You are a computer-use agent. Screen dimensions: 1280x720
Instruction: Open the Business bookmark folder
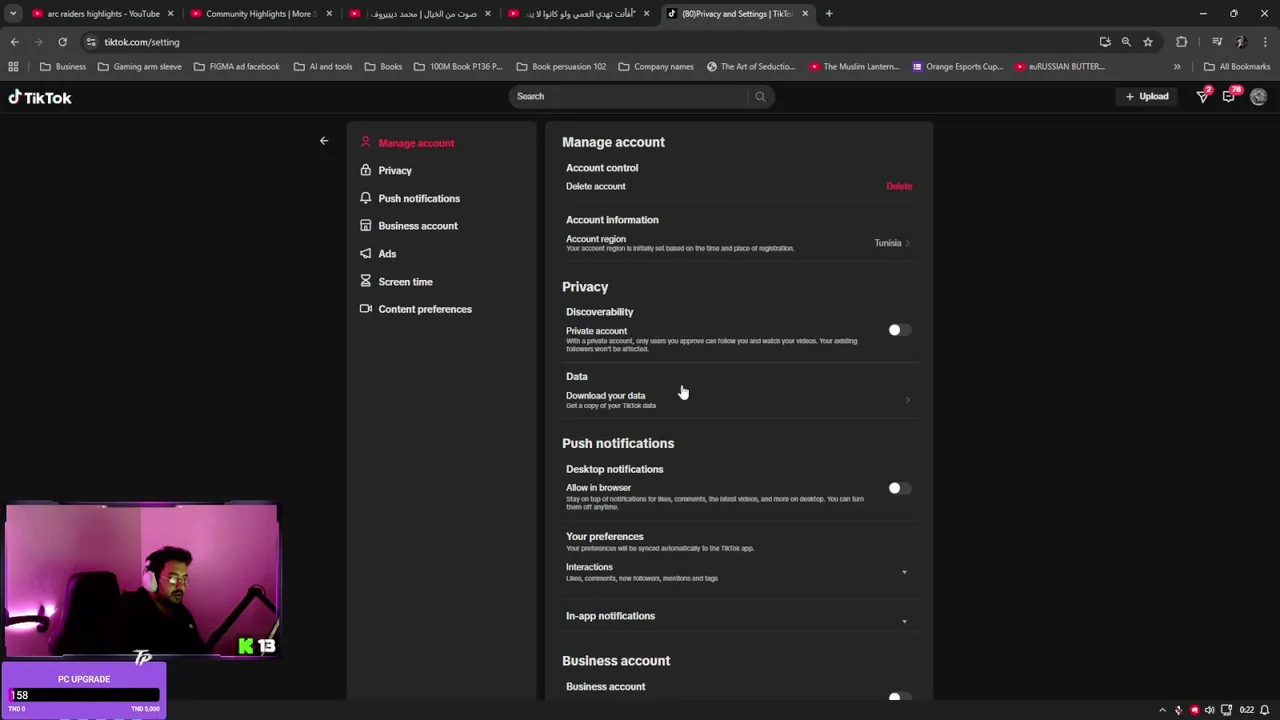63,67
